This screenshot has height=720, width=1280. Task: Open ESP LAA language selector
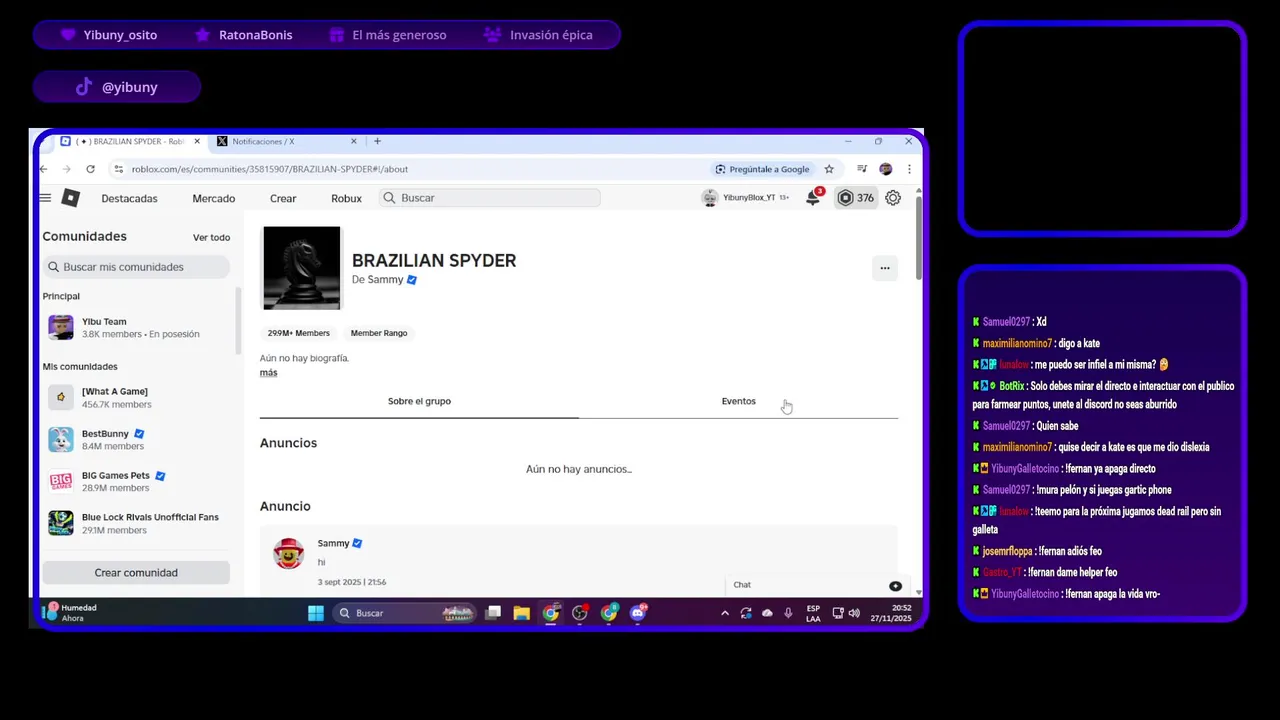click(x=813, y=613)
